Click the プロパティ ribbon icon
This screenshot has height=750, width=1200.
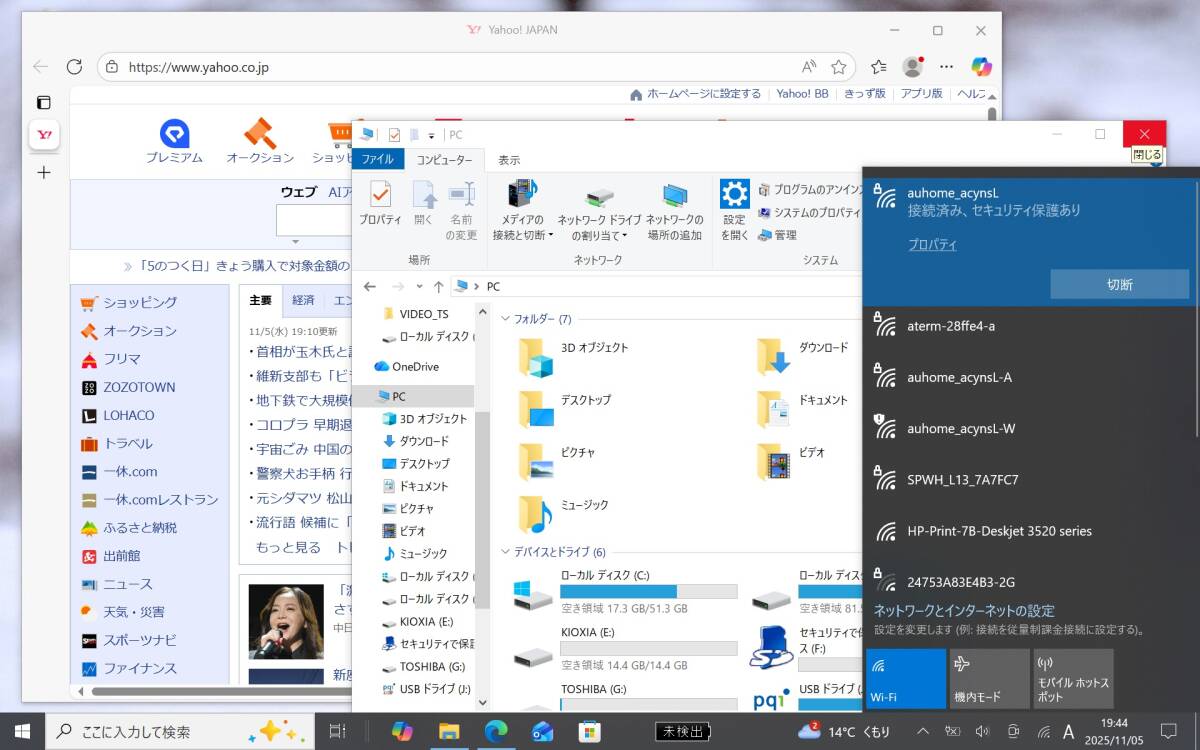(380, 203)
